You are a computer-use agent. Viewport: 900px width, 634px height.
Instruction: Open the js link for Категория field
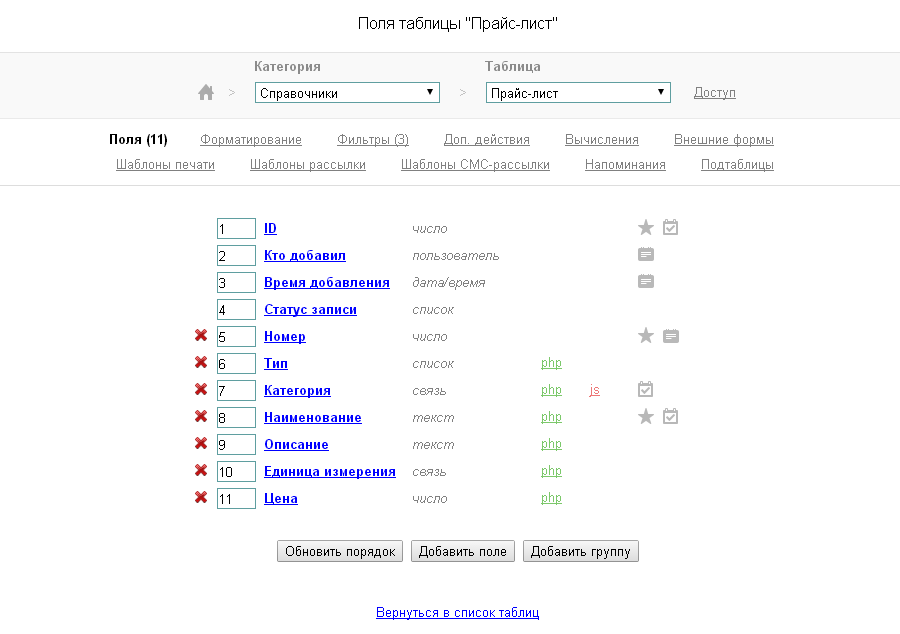pos(595,390)
